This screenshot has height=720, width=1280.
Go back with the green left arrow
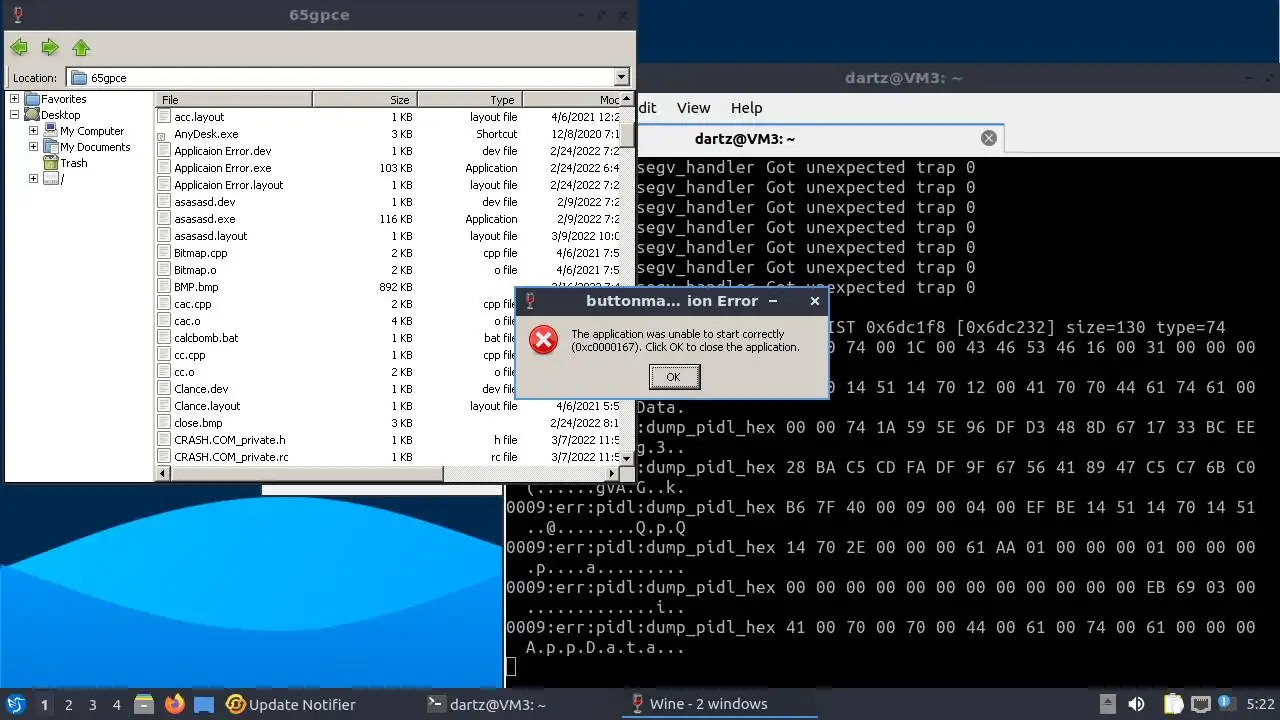18,47
